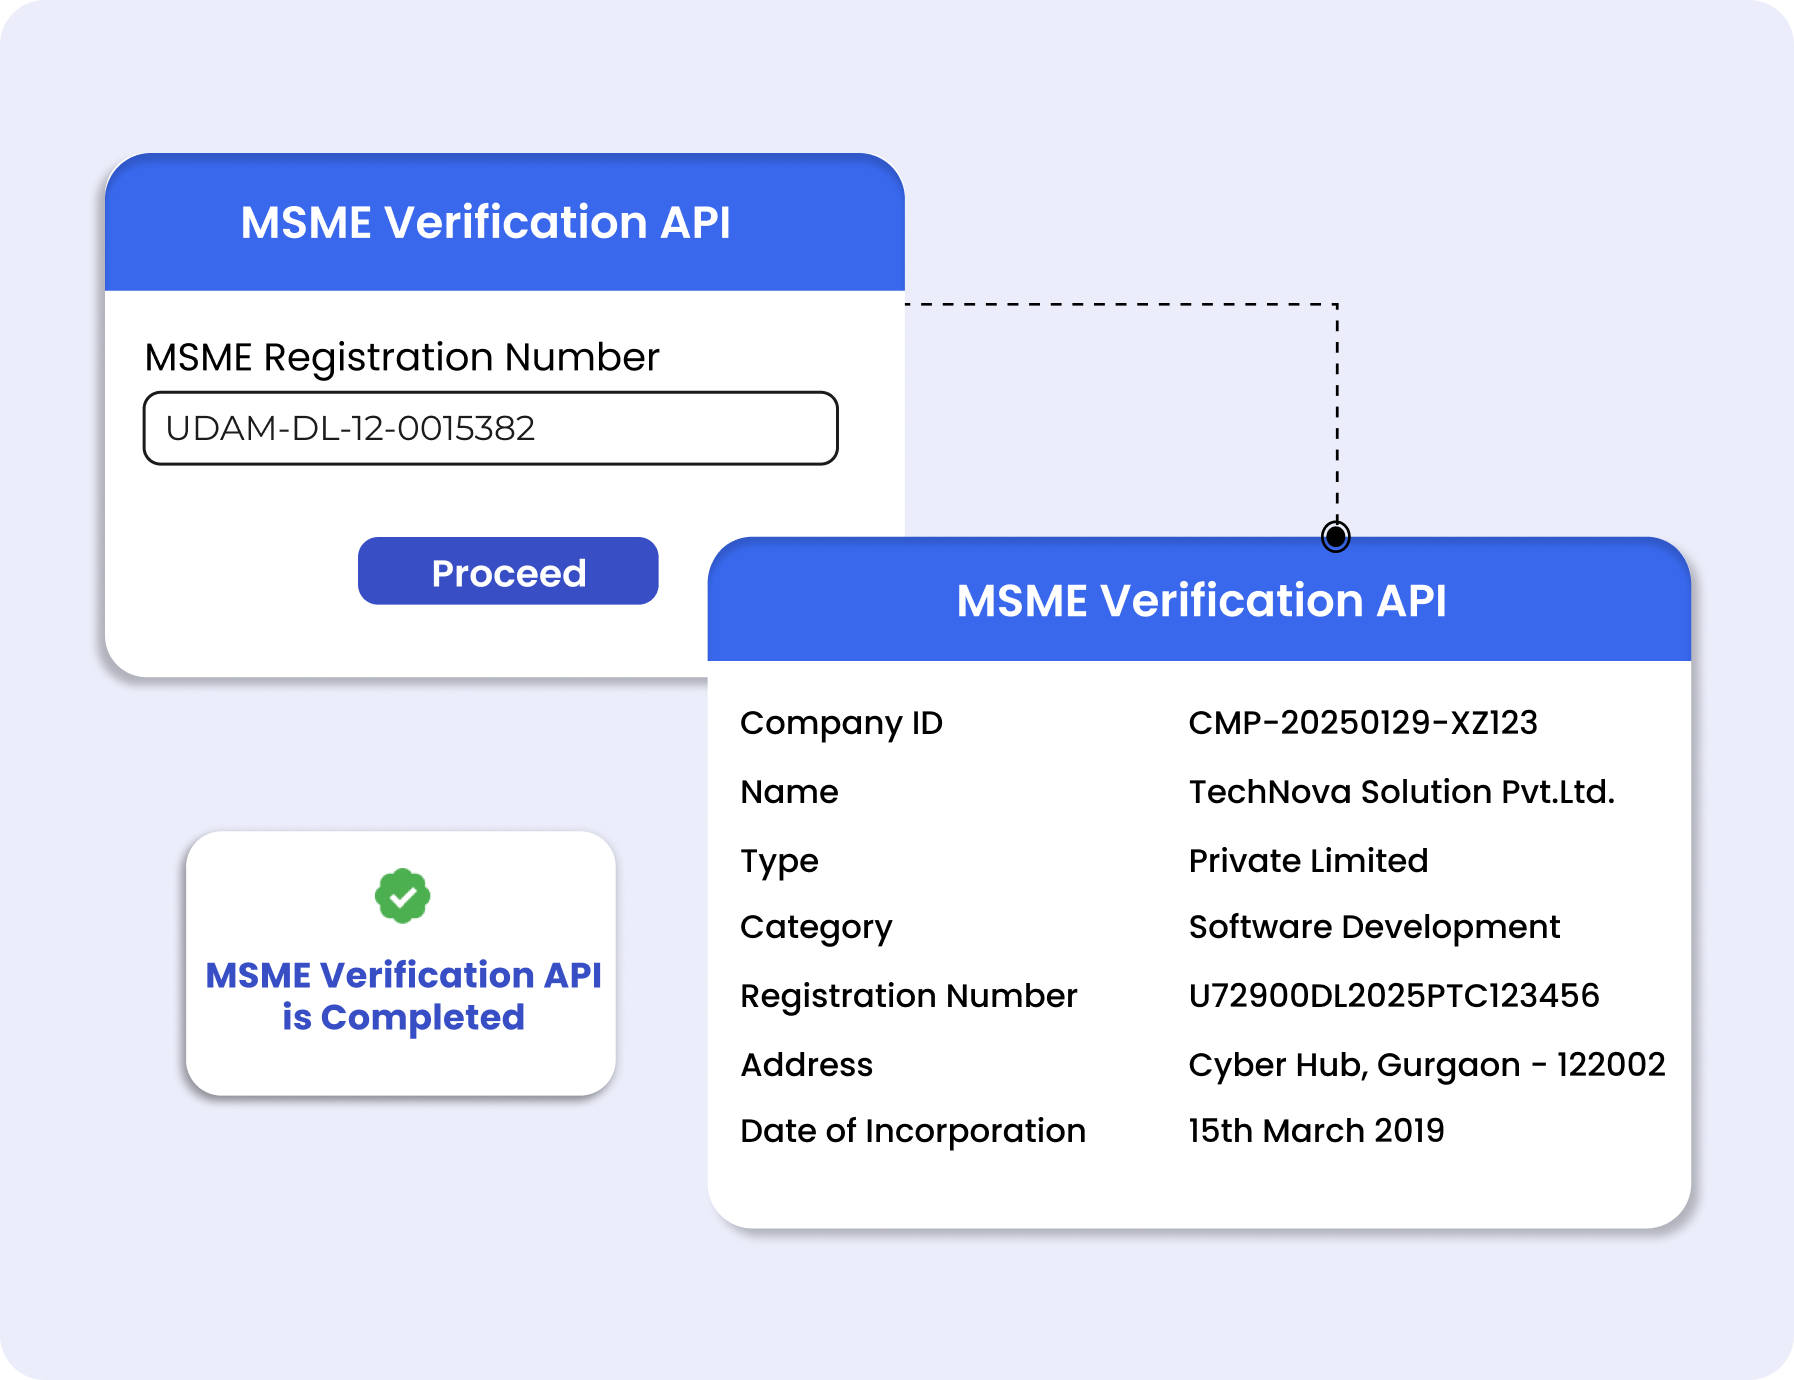Click the input form's MSME Verification API header

[486, 222]
